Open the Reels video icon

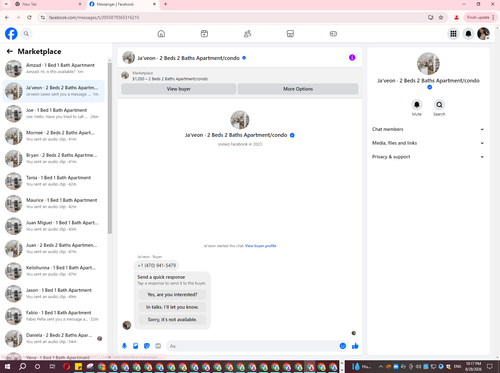point(204,34)
